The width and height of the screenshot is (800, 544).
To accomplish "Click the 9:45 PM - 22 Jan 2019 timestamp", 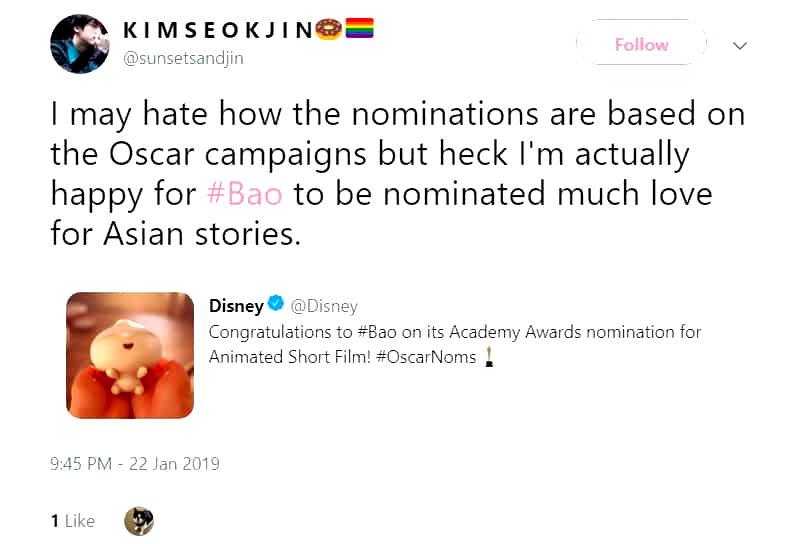I will [135, 464].
